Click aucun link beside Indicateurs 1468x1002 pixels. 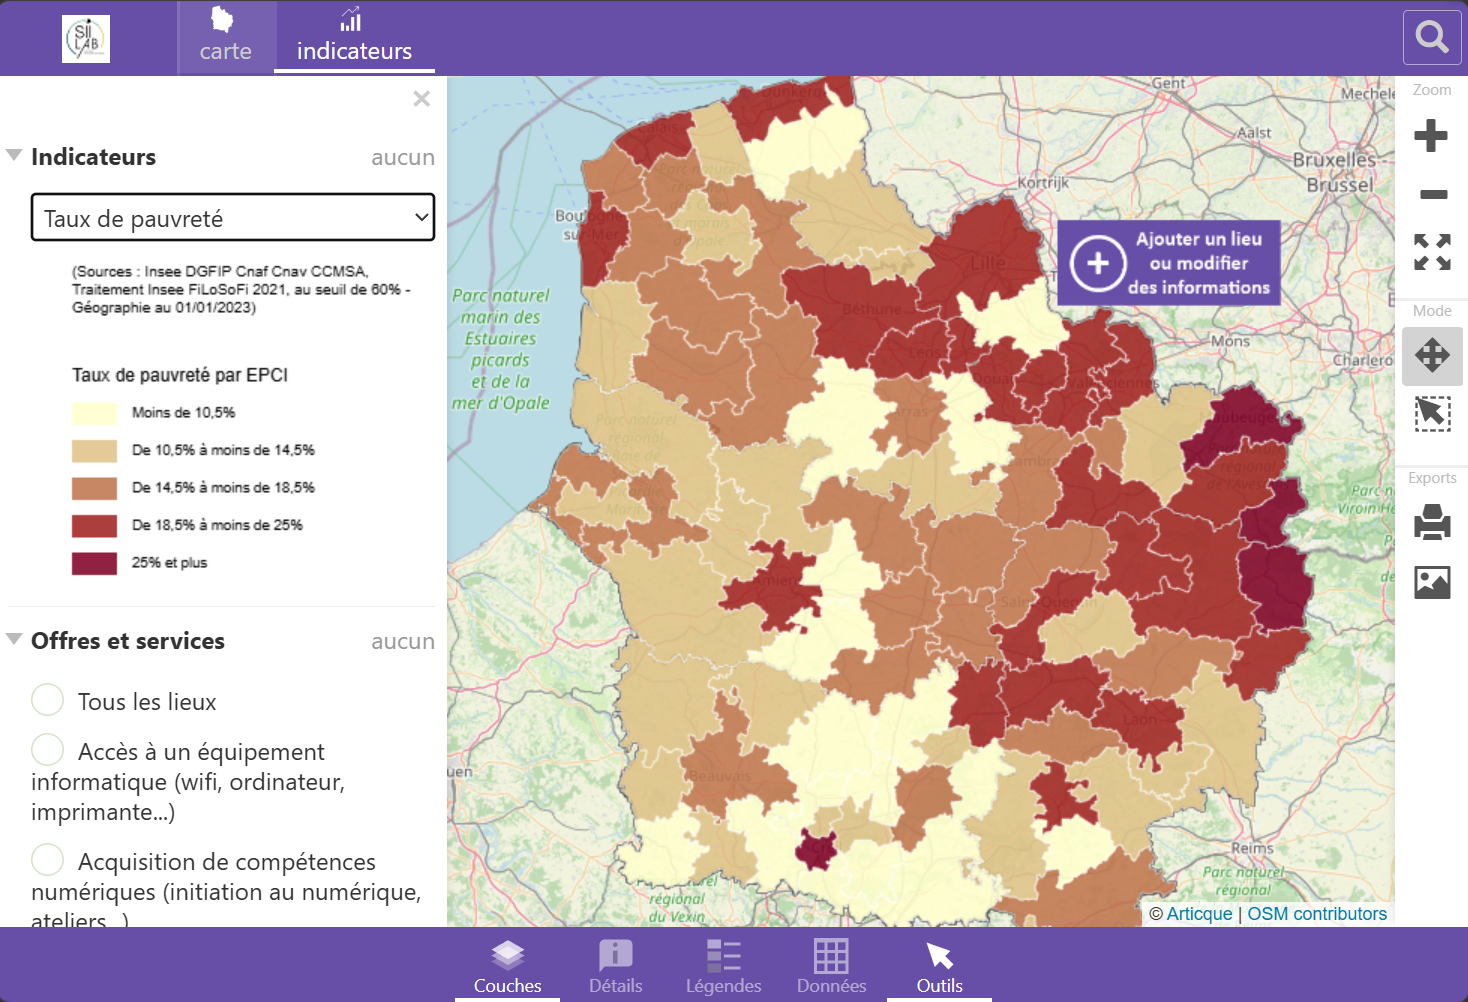click(403, 157)
